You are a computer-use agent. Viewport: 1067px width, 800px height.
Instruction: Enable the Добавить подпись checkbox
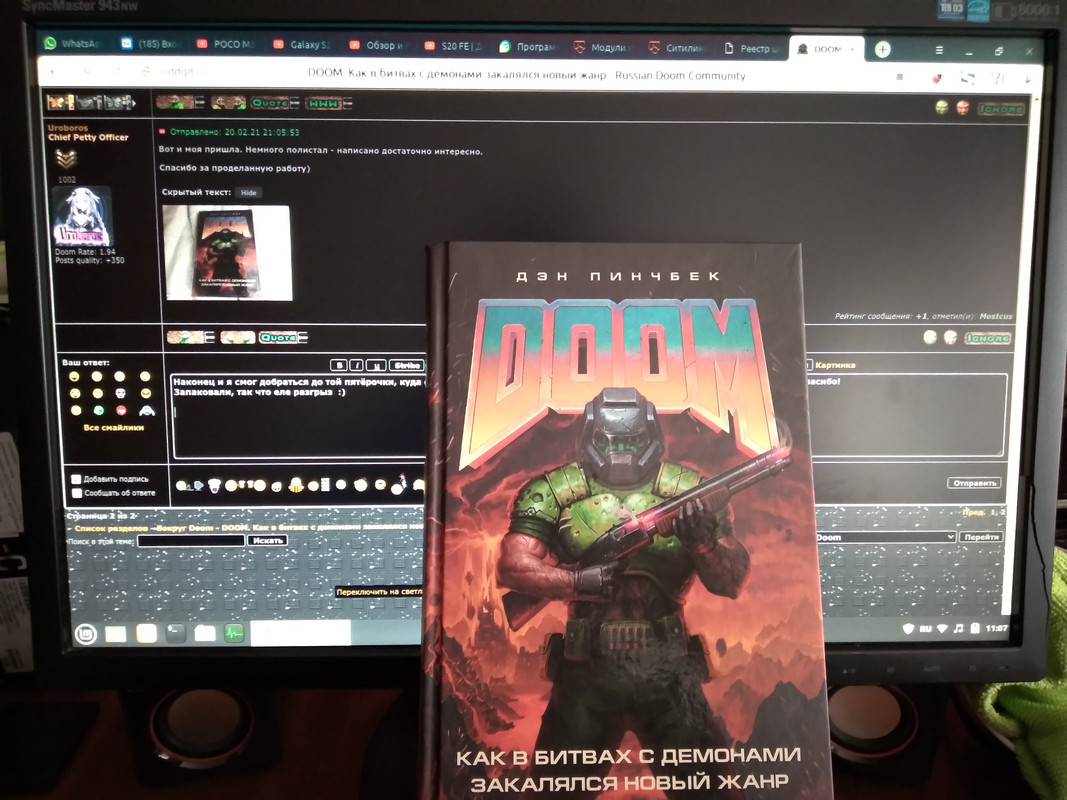[76, 479]
